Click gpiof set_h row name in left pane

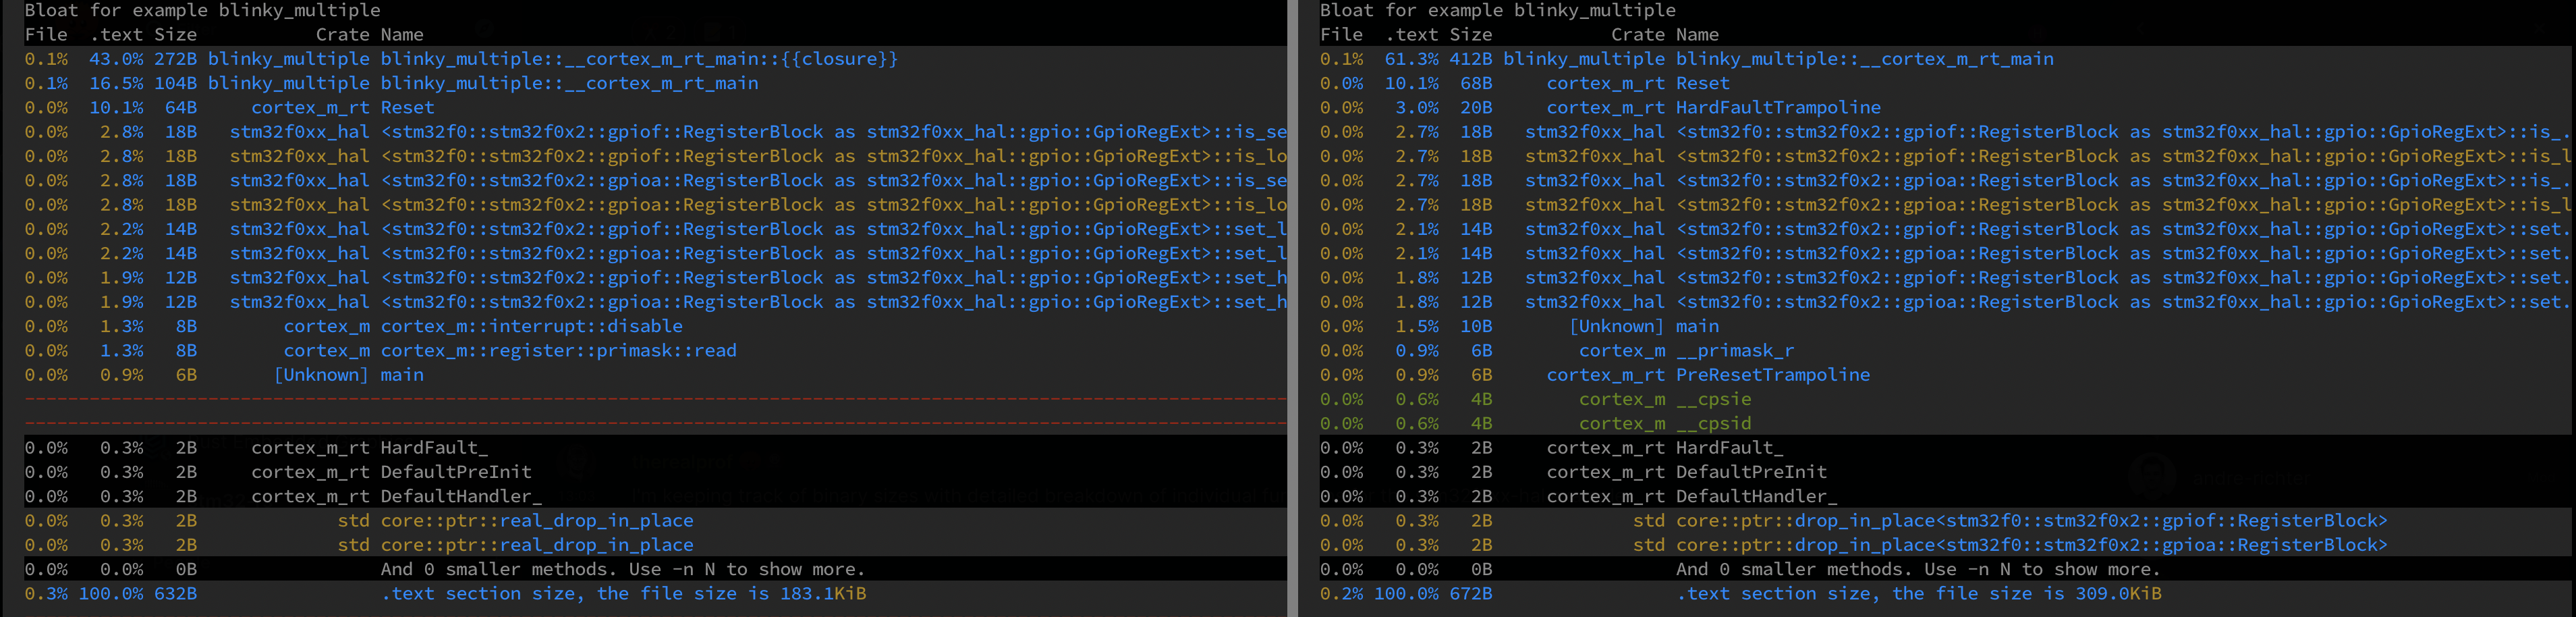click(833, 277)
